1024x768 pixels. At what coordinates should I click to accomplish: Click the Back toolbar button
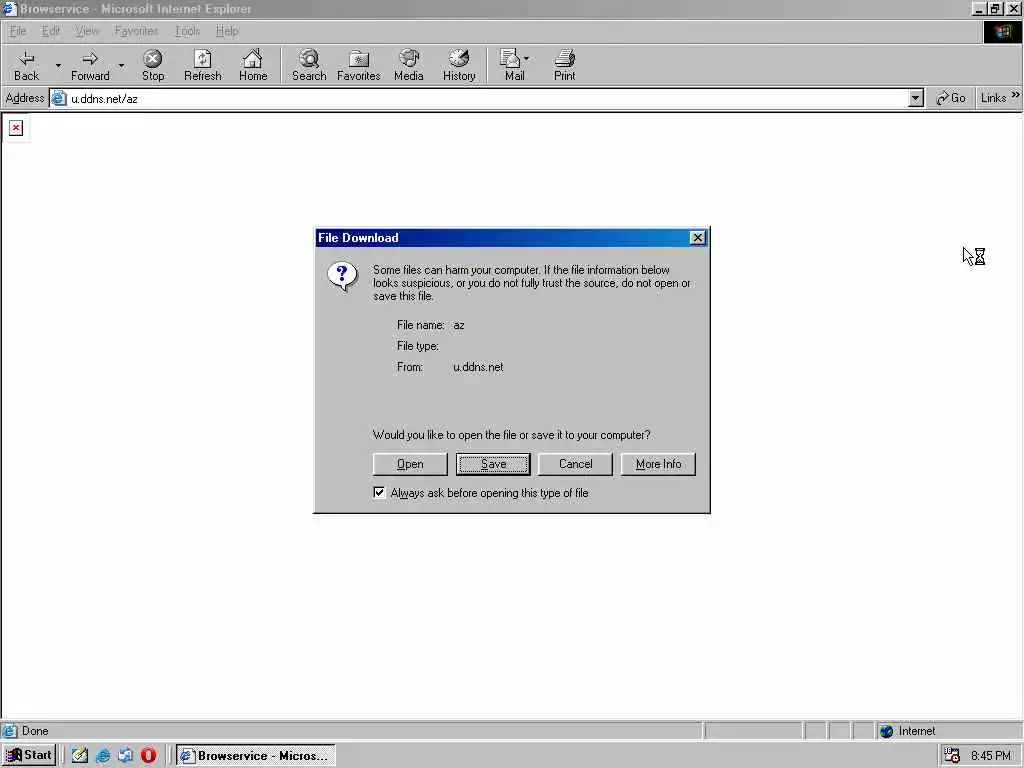pyautogui.click(x=26, y=65)
